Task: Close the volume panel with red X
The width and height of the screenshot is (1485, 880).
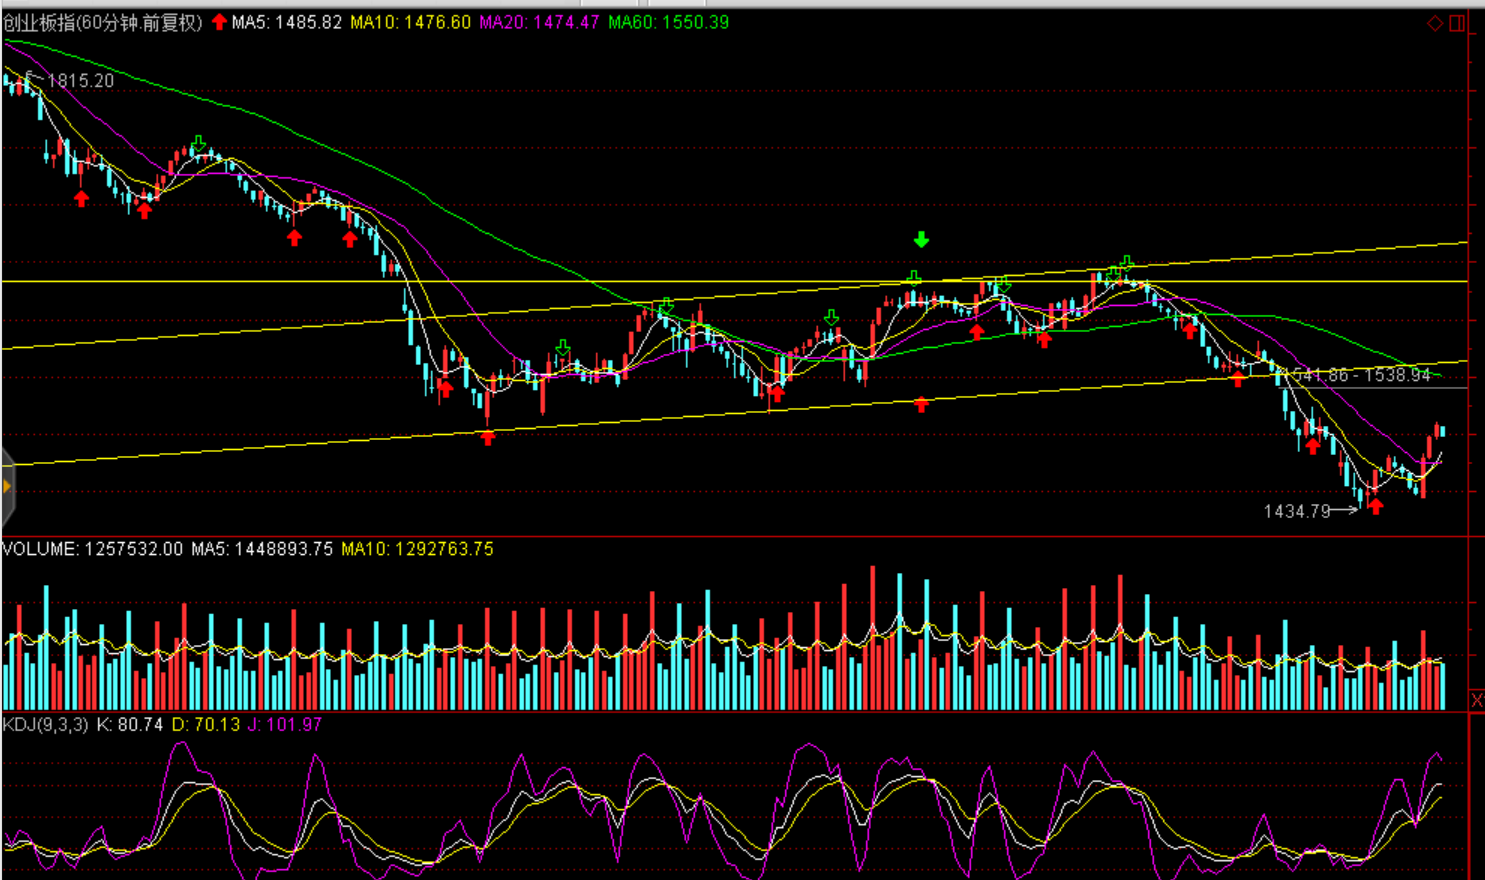Action: [x=1477, y=700]
